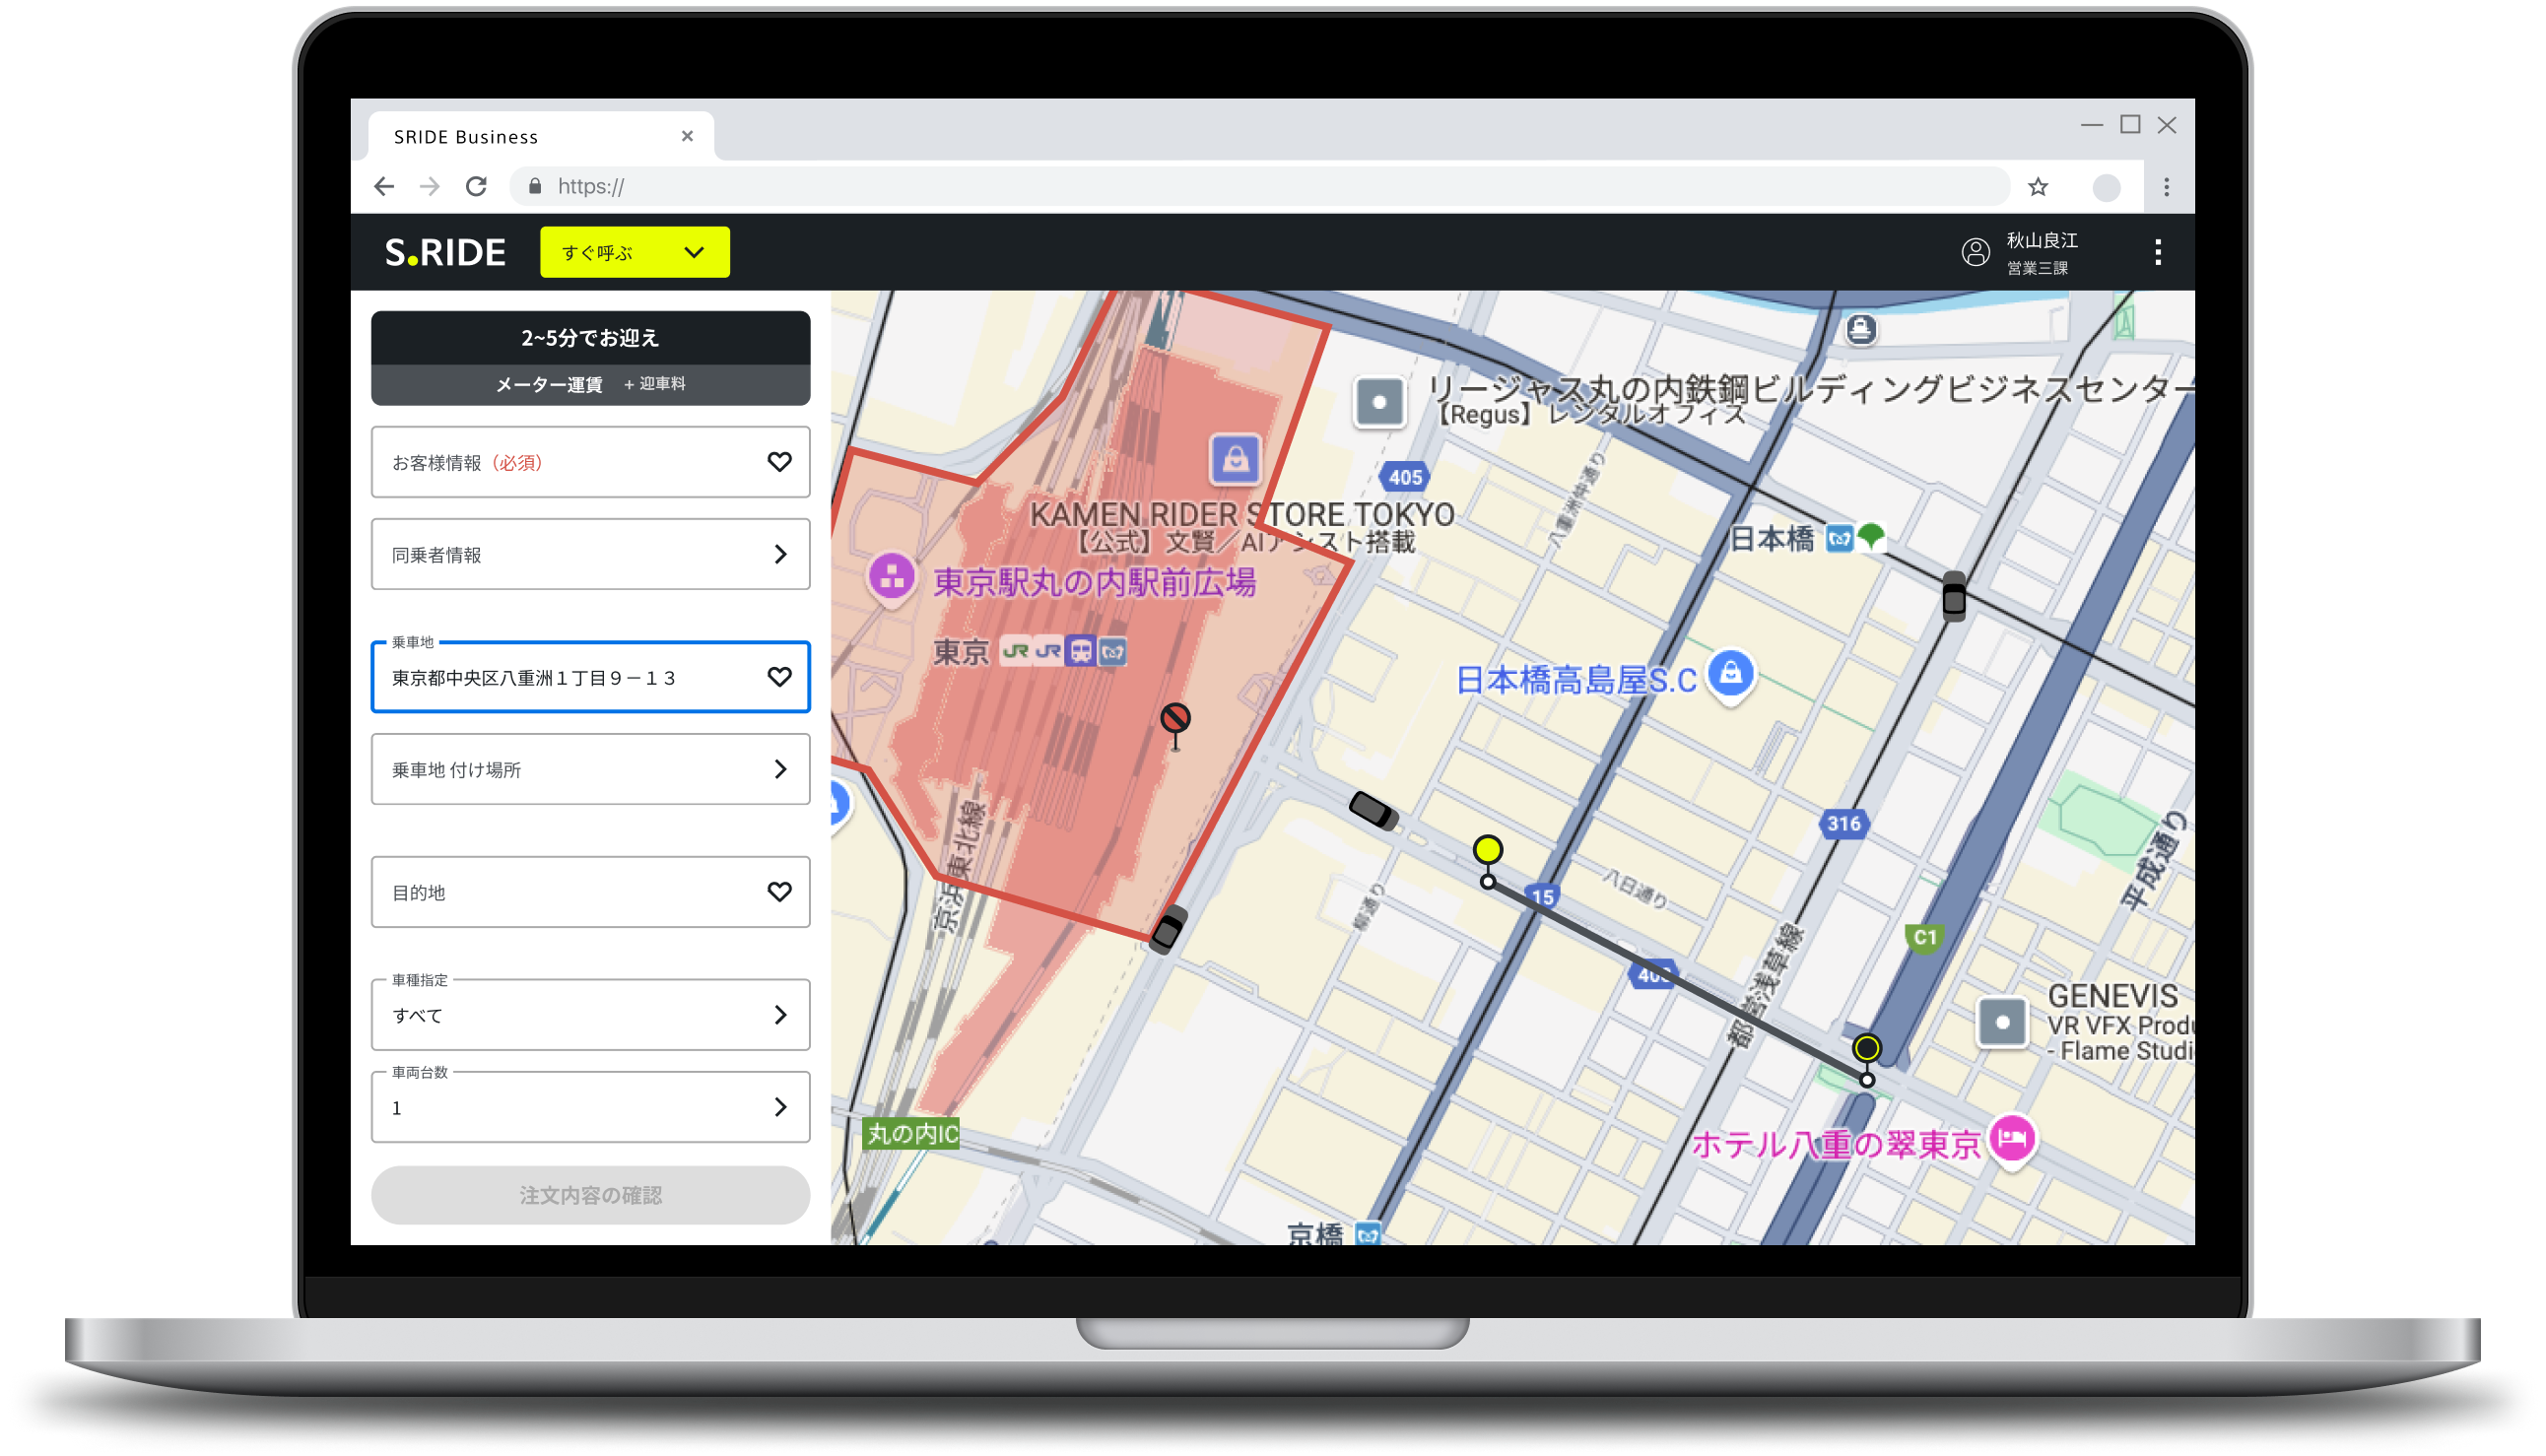Viewport: 2546px width, 1456px height.
Task: Click 日本橋高島屋S.C shopping marker
Action: coord(1731,674)
